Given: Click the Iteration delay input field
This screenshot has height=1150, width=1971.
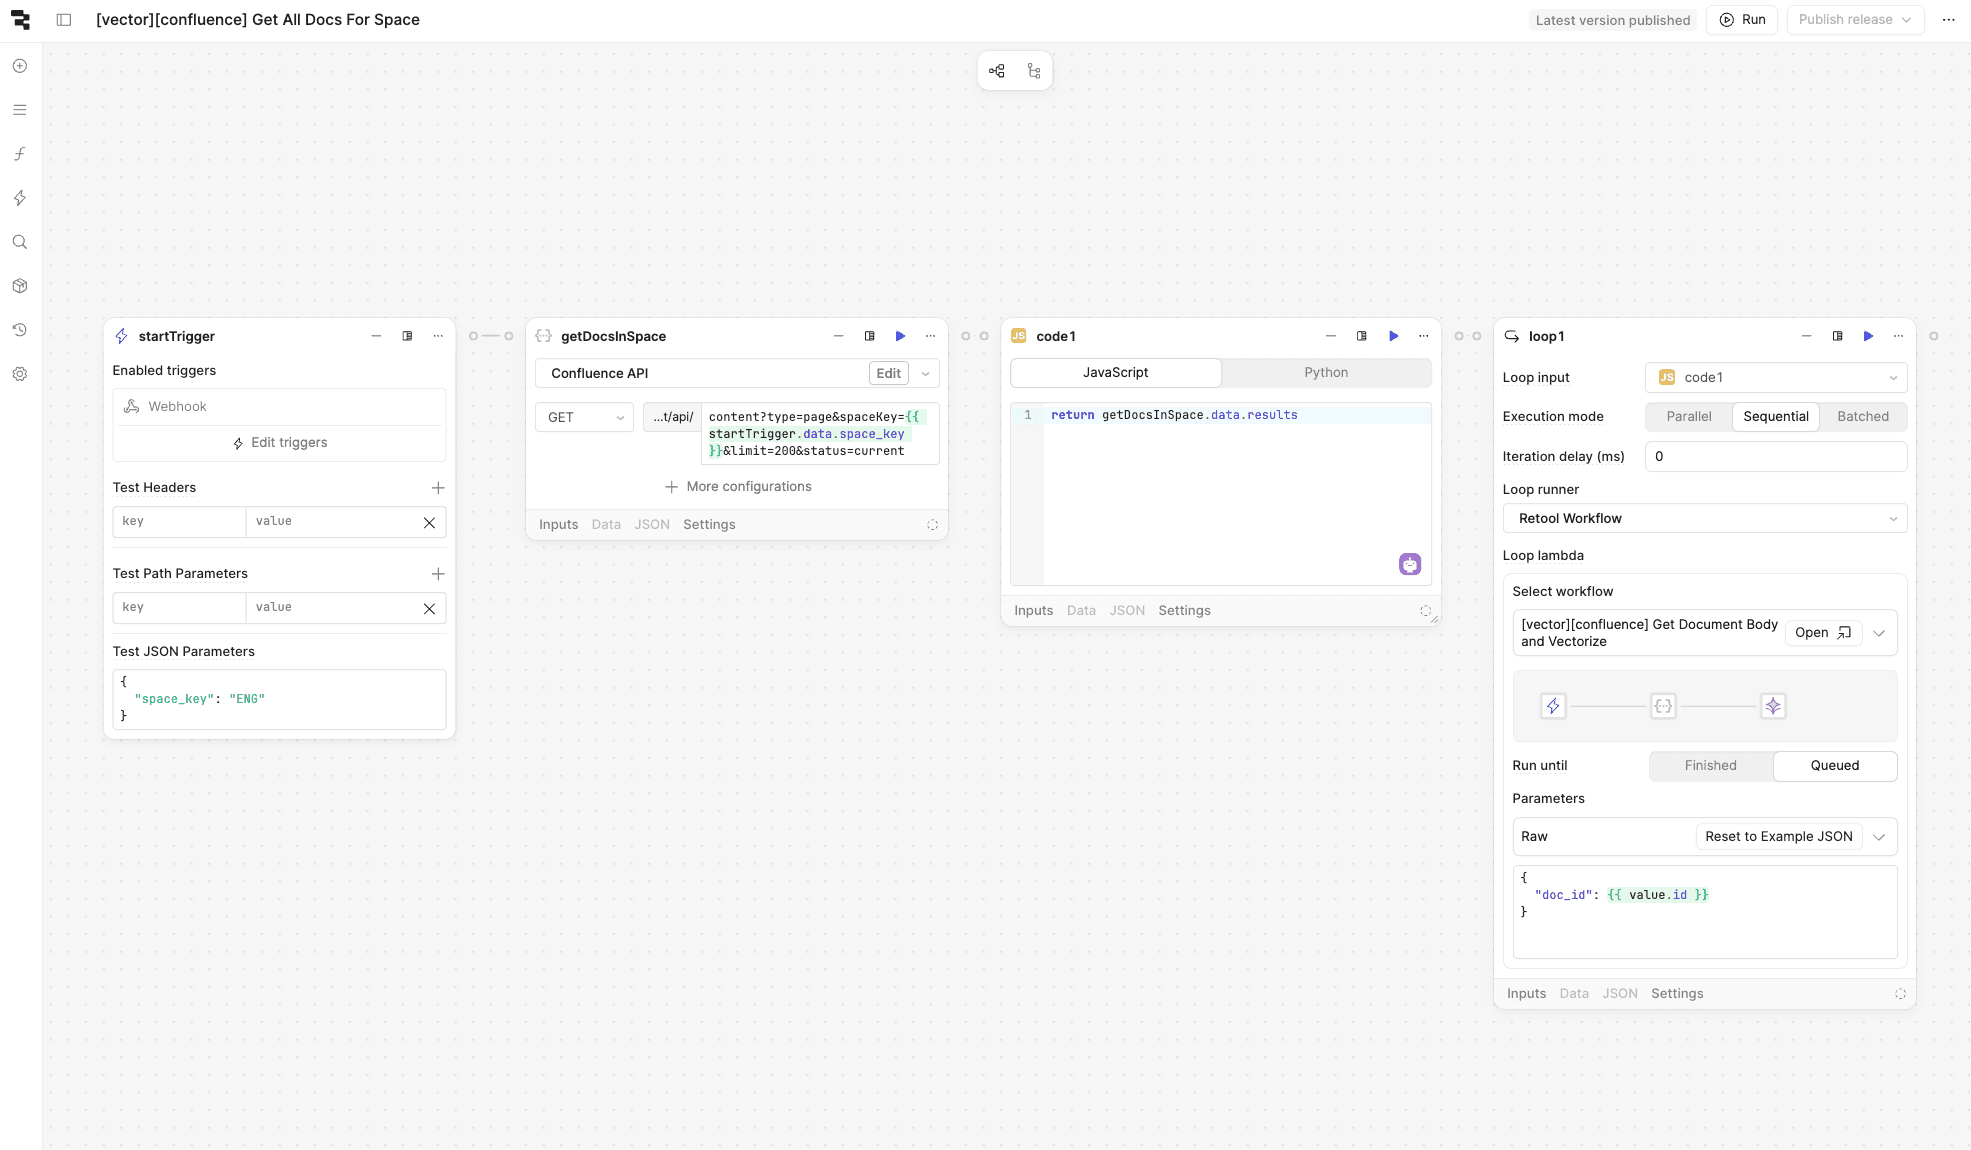Looking at the screenshot, I should tap(1775, 457).
